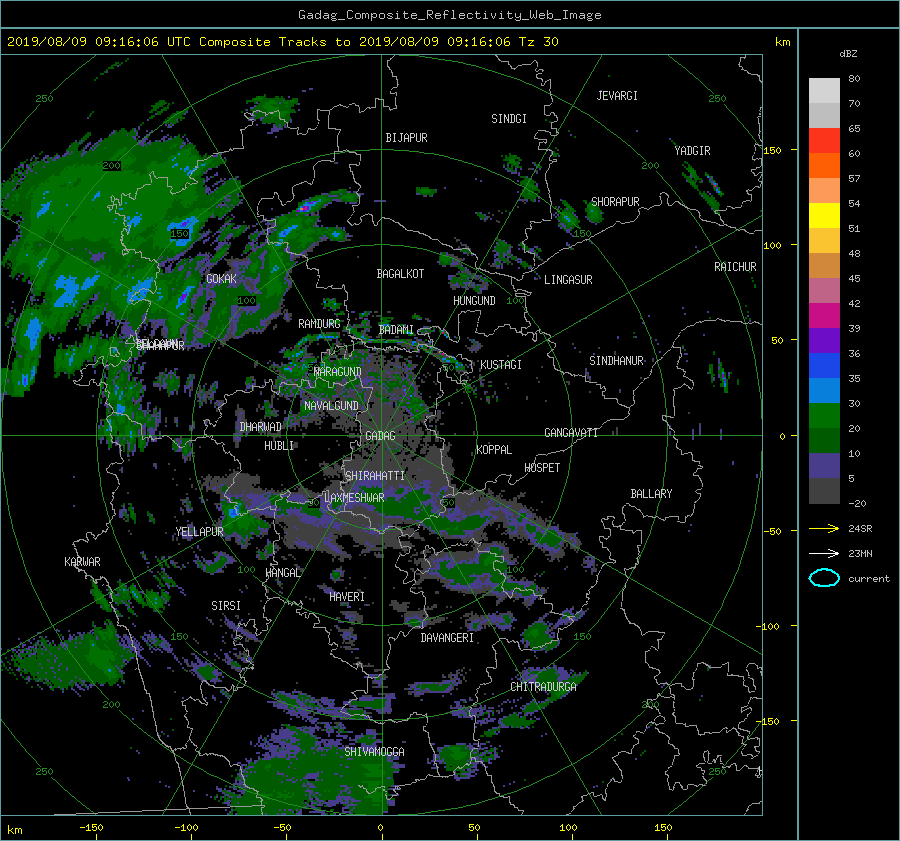Screen dimensions: 900x841
Task: Select the HANGAL city label
Action: click(282, 573)
